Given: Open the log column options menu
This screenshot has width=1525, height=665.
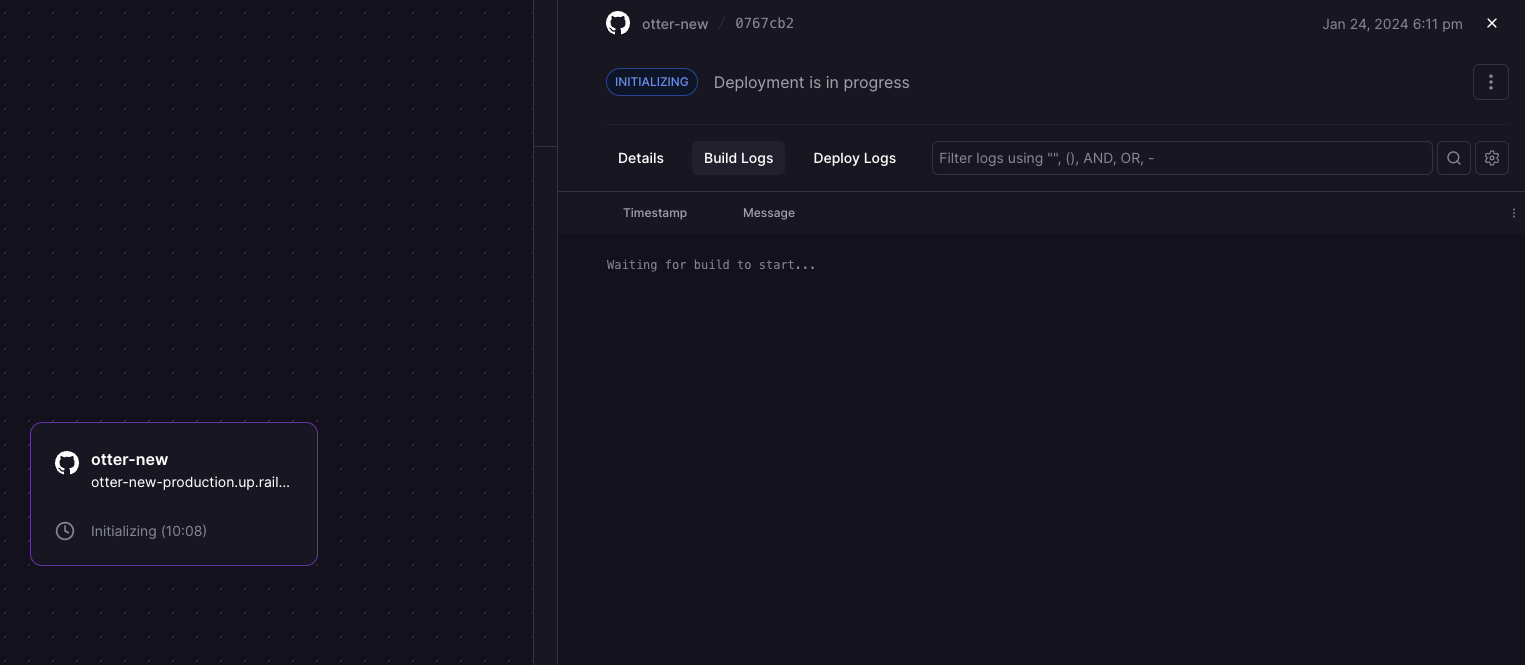Looking at the screenshot, I should [x=1513, y=213].
